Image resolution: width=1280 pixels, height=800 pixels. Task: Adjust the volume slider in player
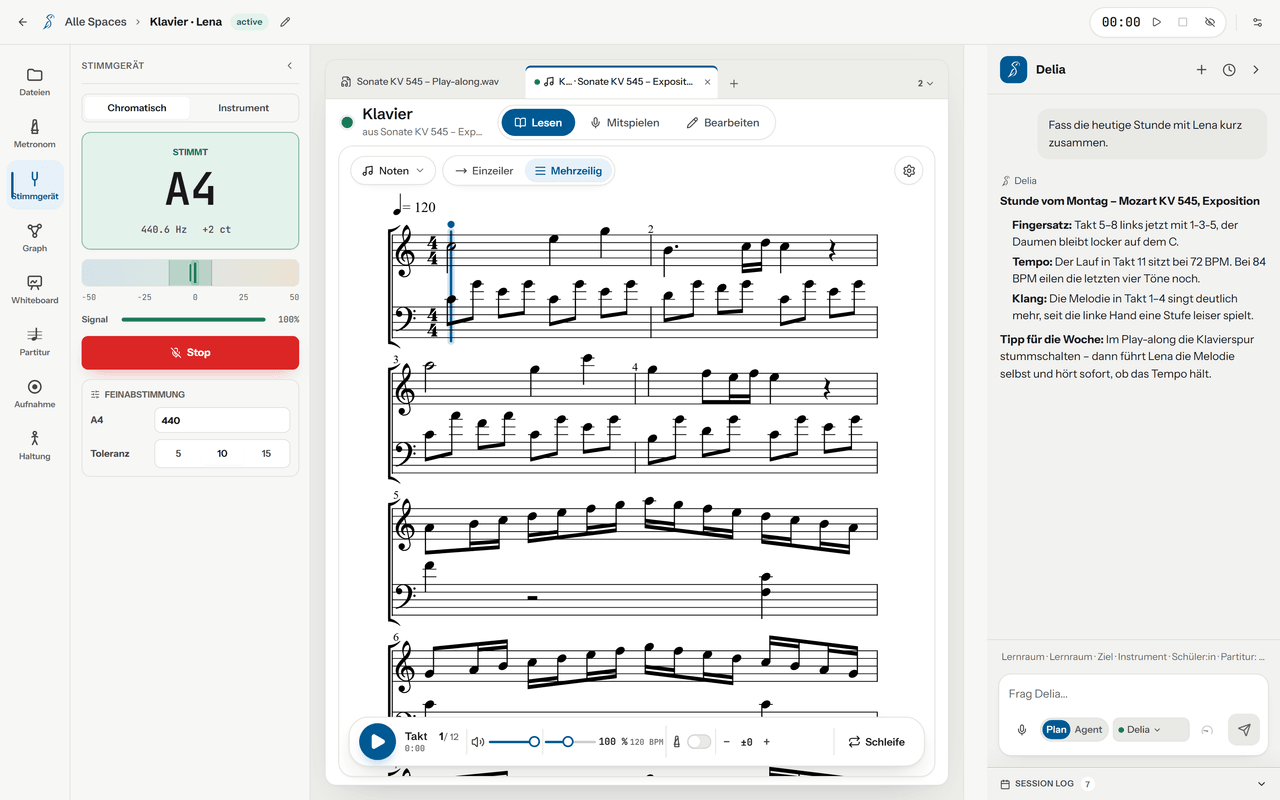[515, 742]
